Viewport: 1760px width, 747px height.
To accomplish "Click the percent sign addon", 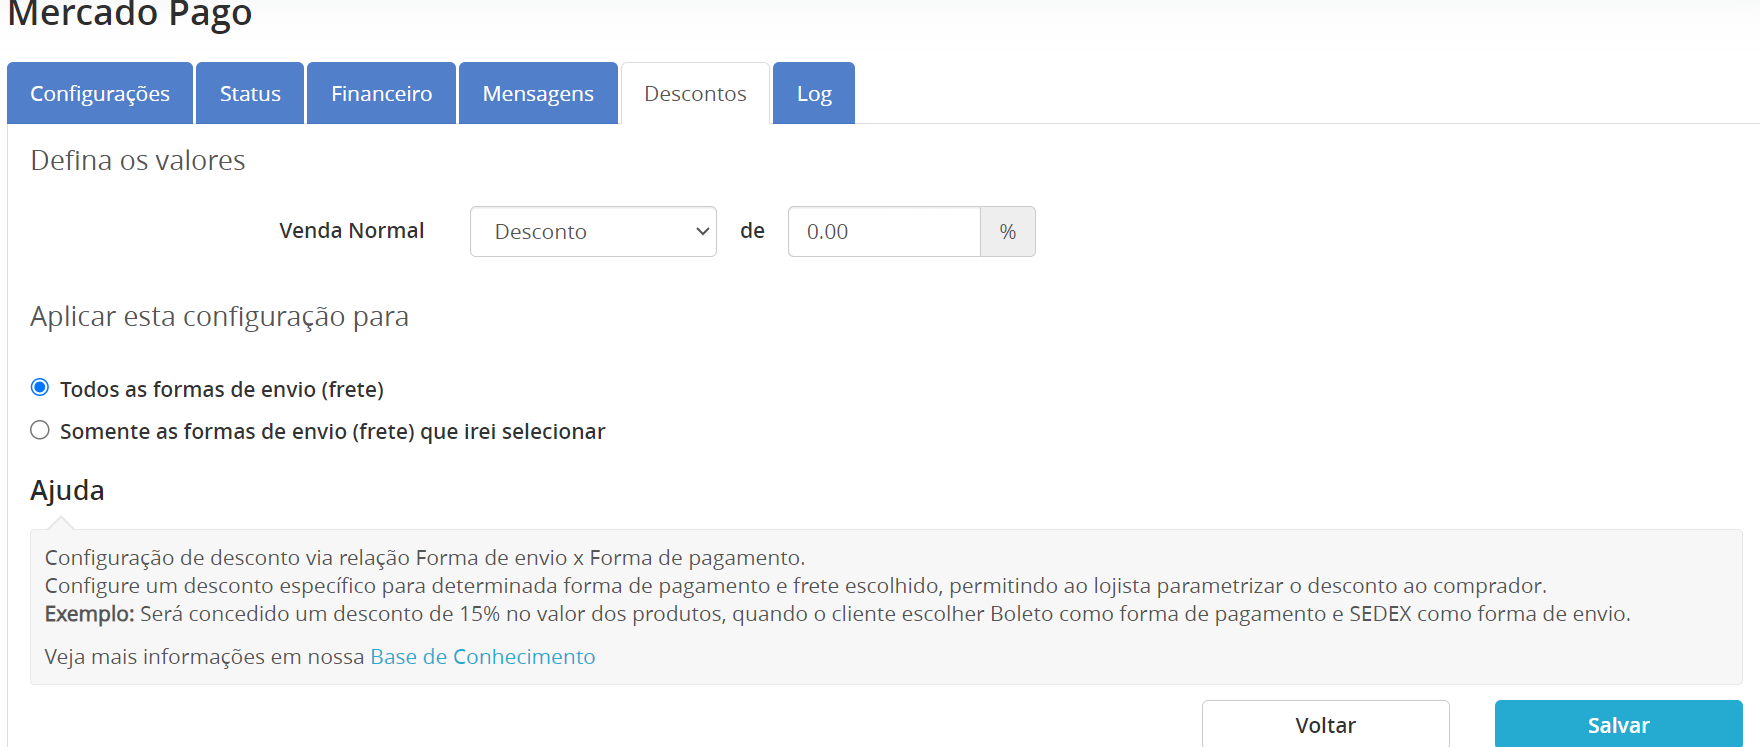I will tap(1008, 232).
